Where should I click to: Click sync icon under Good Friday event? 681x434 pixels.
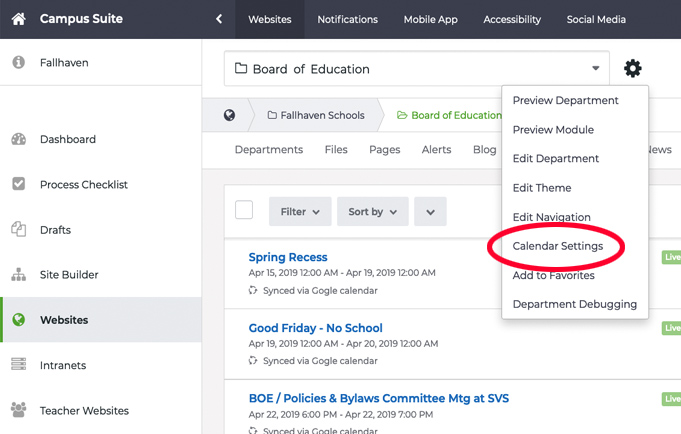(253, 361)
